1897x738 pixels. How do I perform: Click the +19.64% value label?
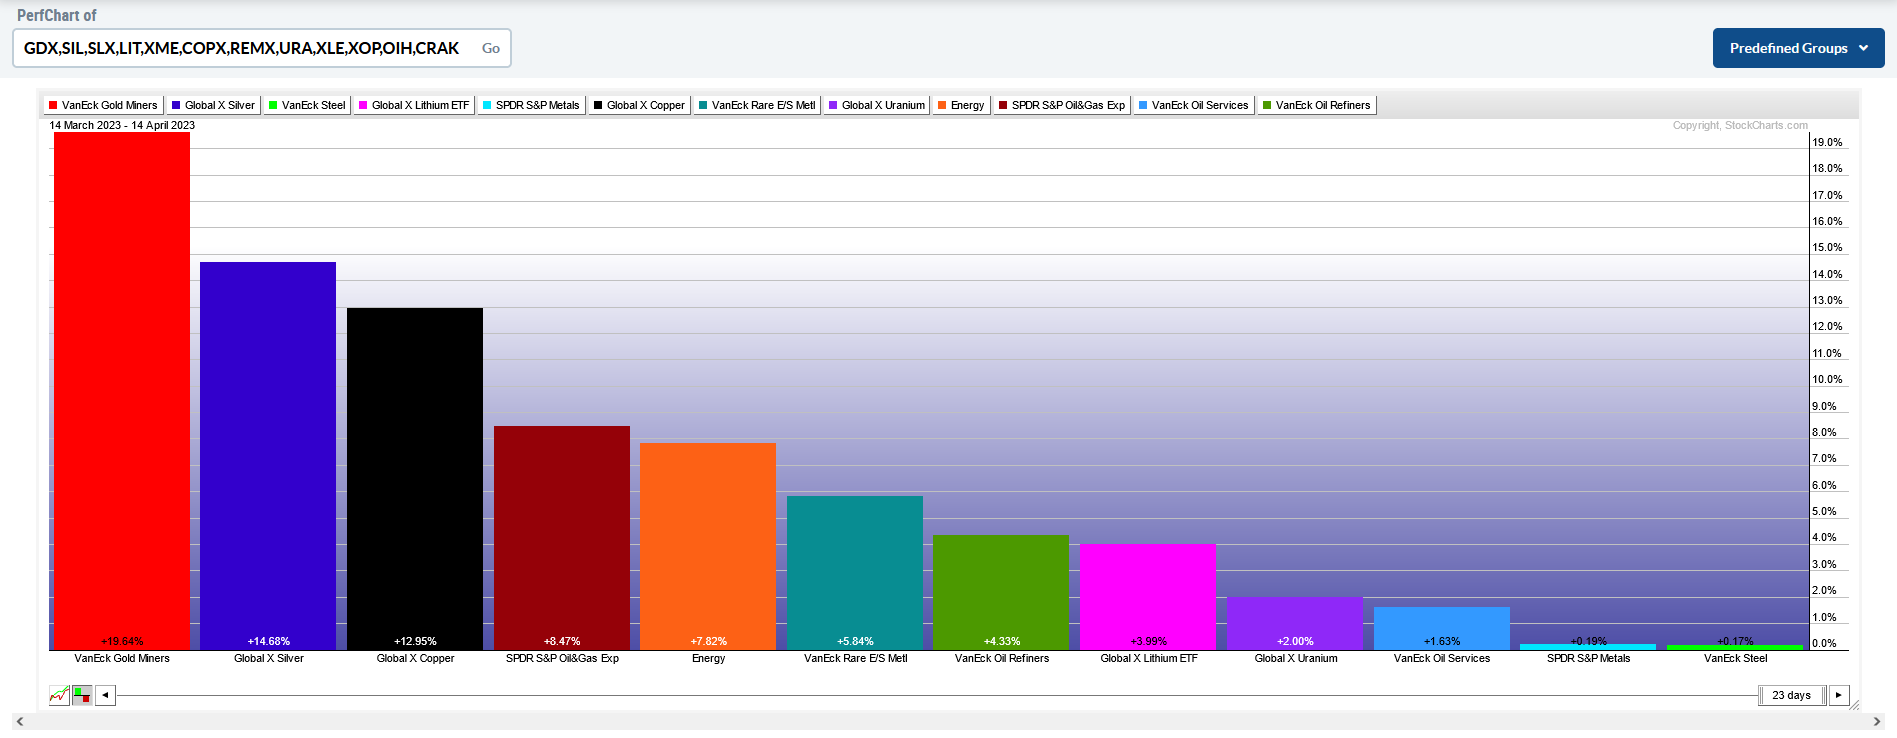tap(122, 641)
